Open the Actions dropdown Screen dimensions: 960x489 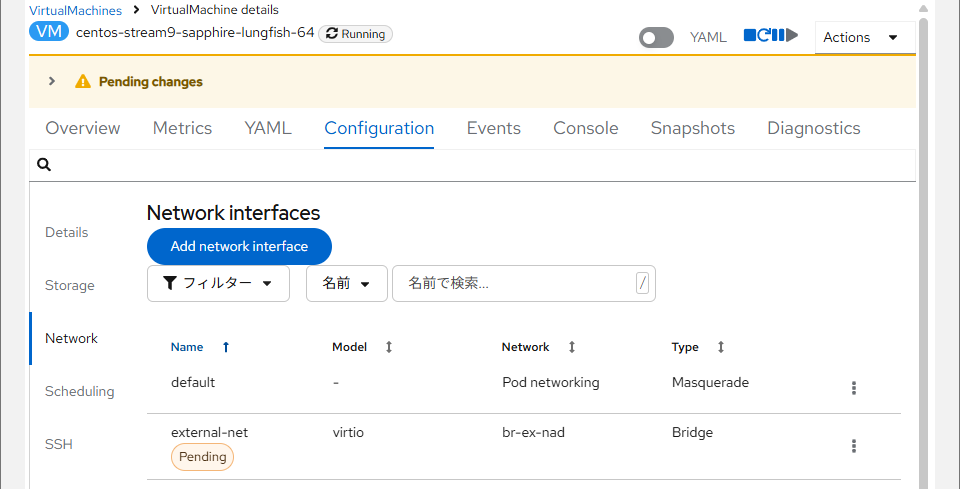coord(864,37)
